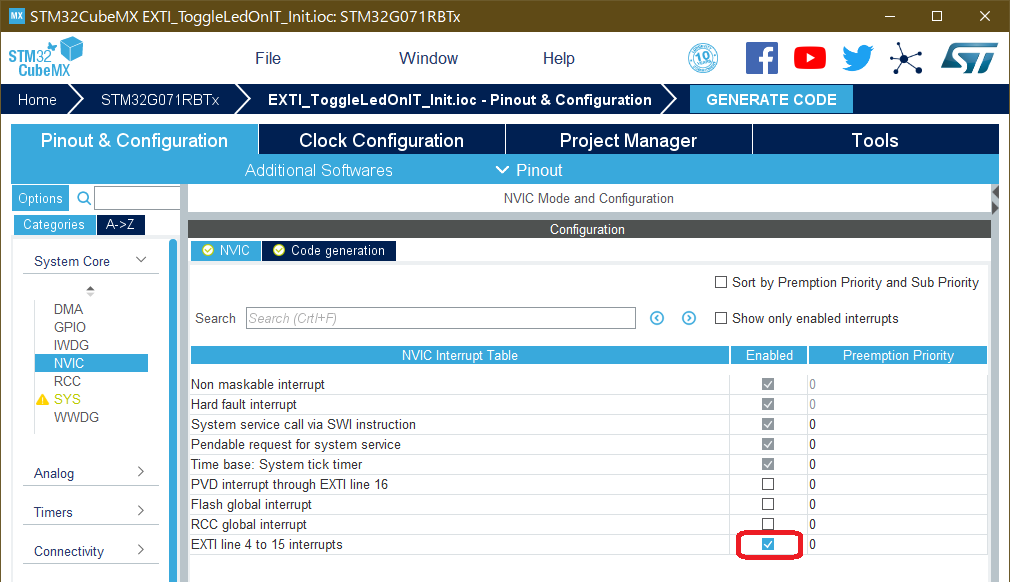This screenshot has height=582, width=1010.
Task: Select the NVIC configuration tab
Action: [225, 250]
